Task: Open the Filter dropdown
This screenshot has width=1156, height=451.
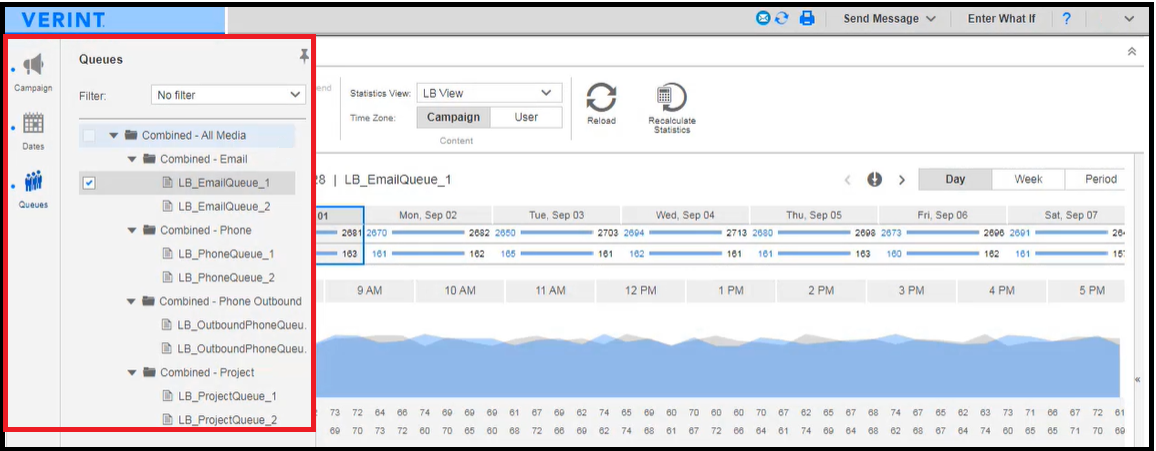Action: (x=227, y=95)
